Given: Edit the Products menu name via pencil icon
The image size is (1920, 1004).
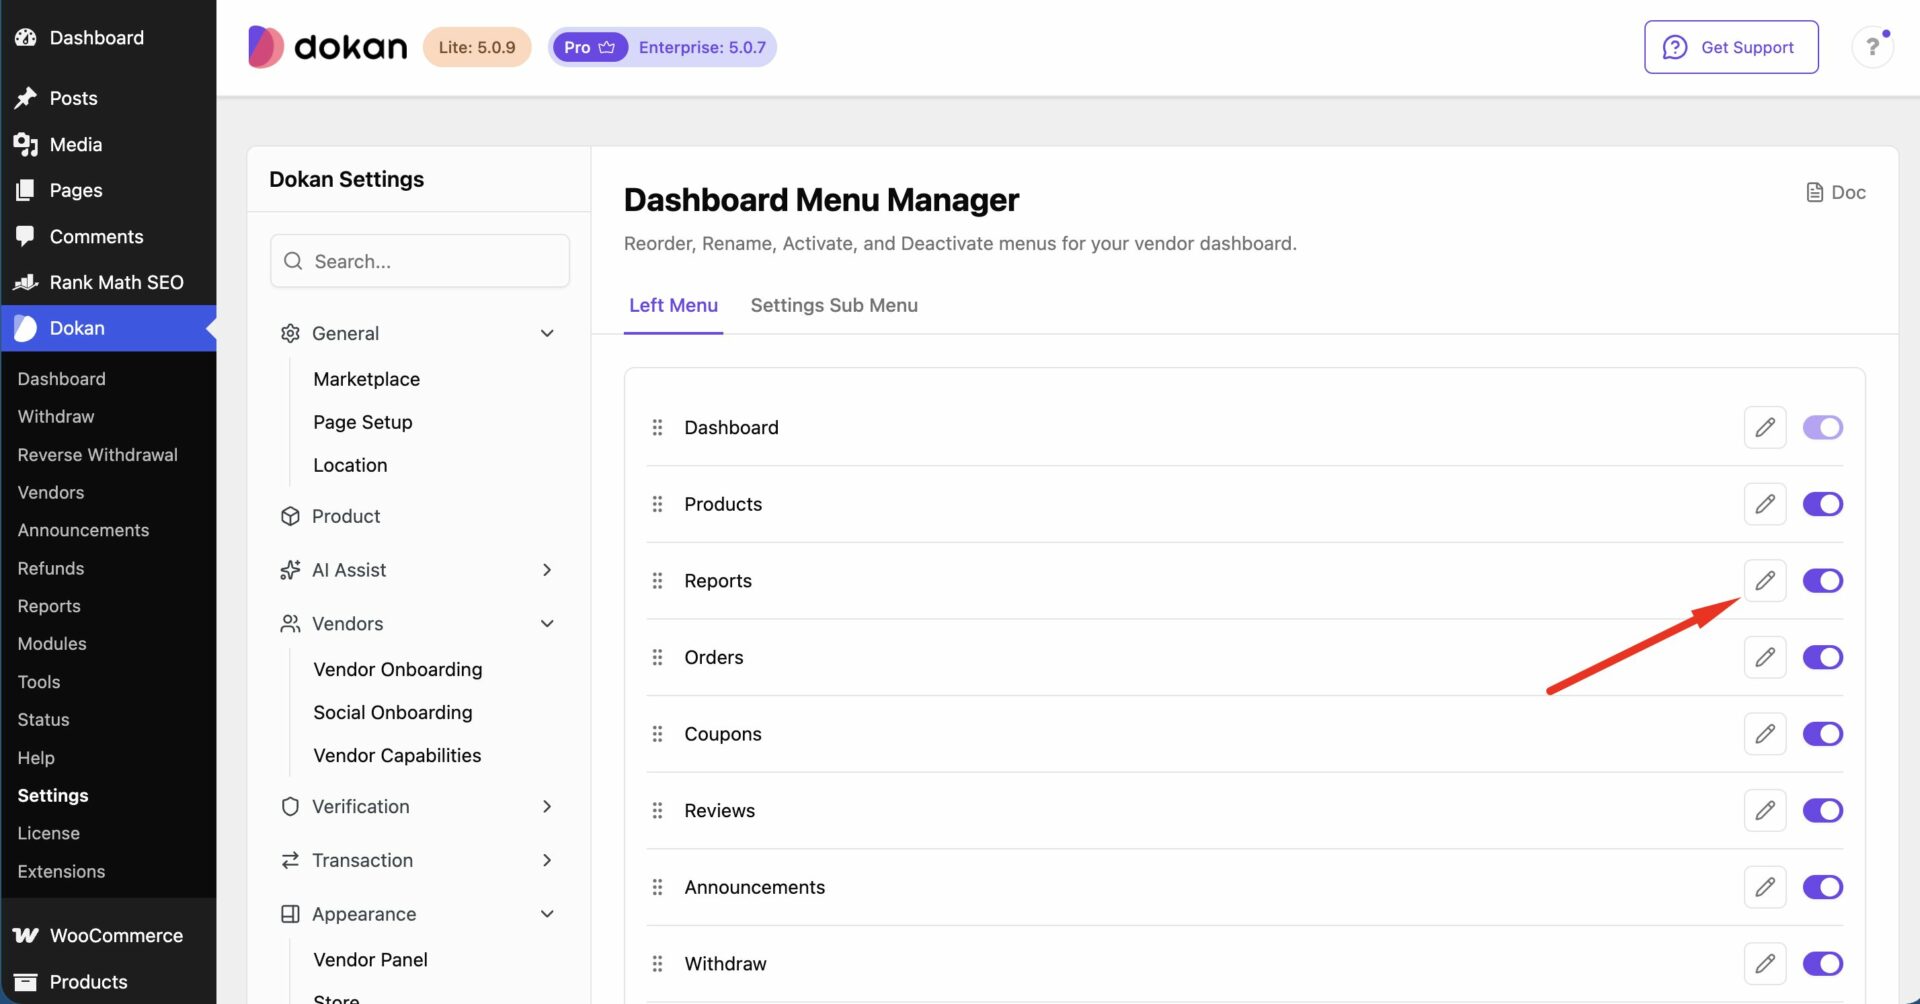Looking at the screenshot, I should [1765, 504].
